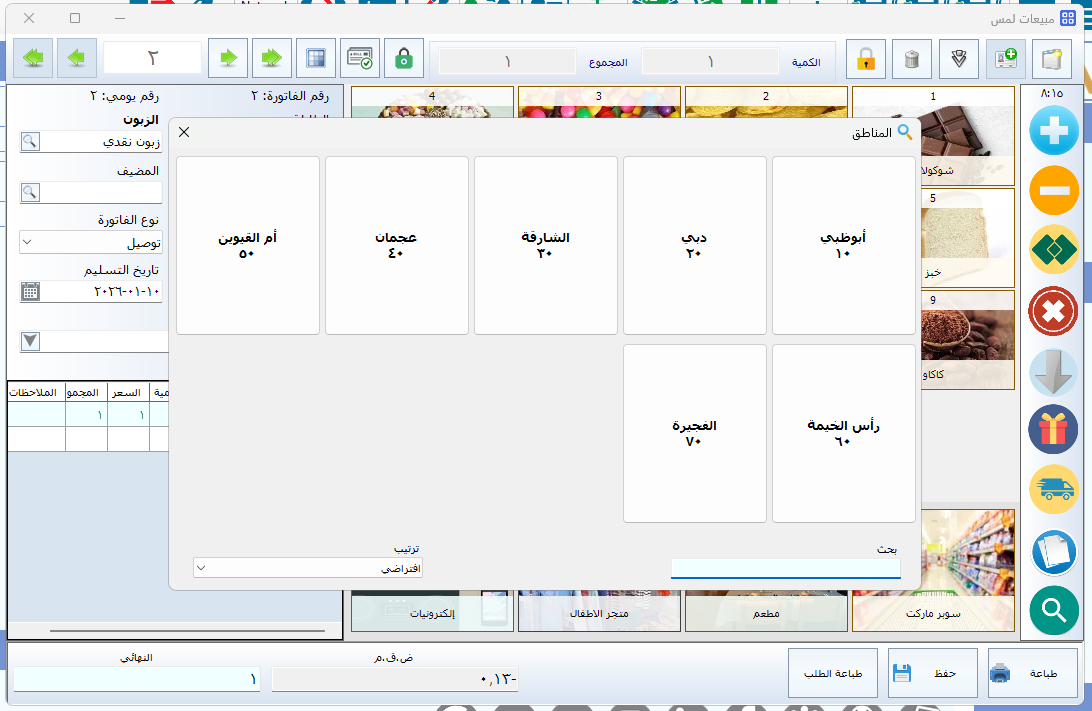This screenshot has width=1092, height=711.
Task: Click the orange minus icon in sidebar
Action: 1054,190
